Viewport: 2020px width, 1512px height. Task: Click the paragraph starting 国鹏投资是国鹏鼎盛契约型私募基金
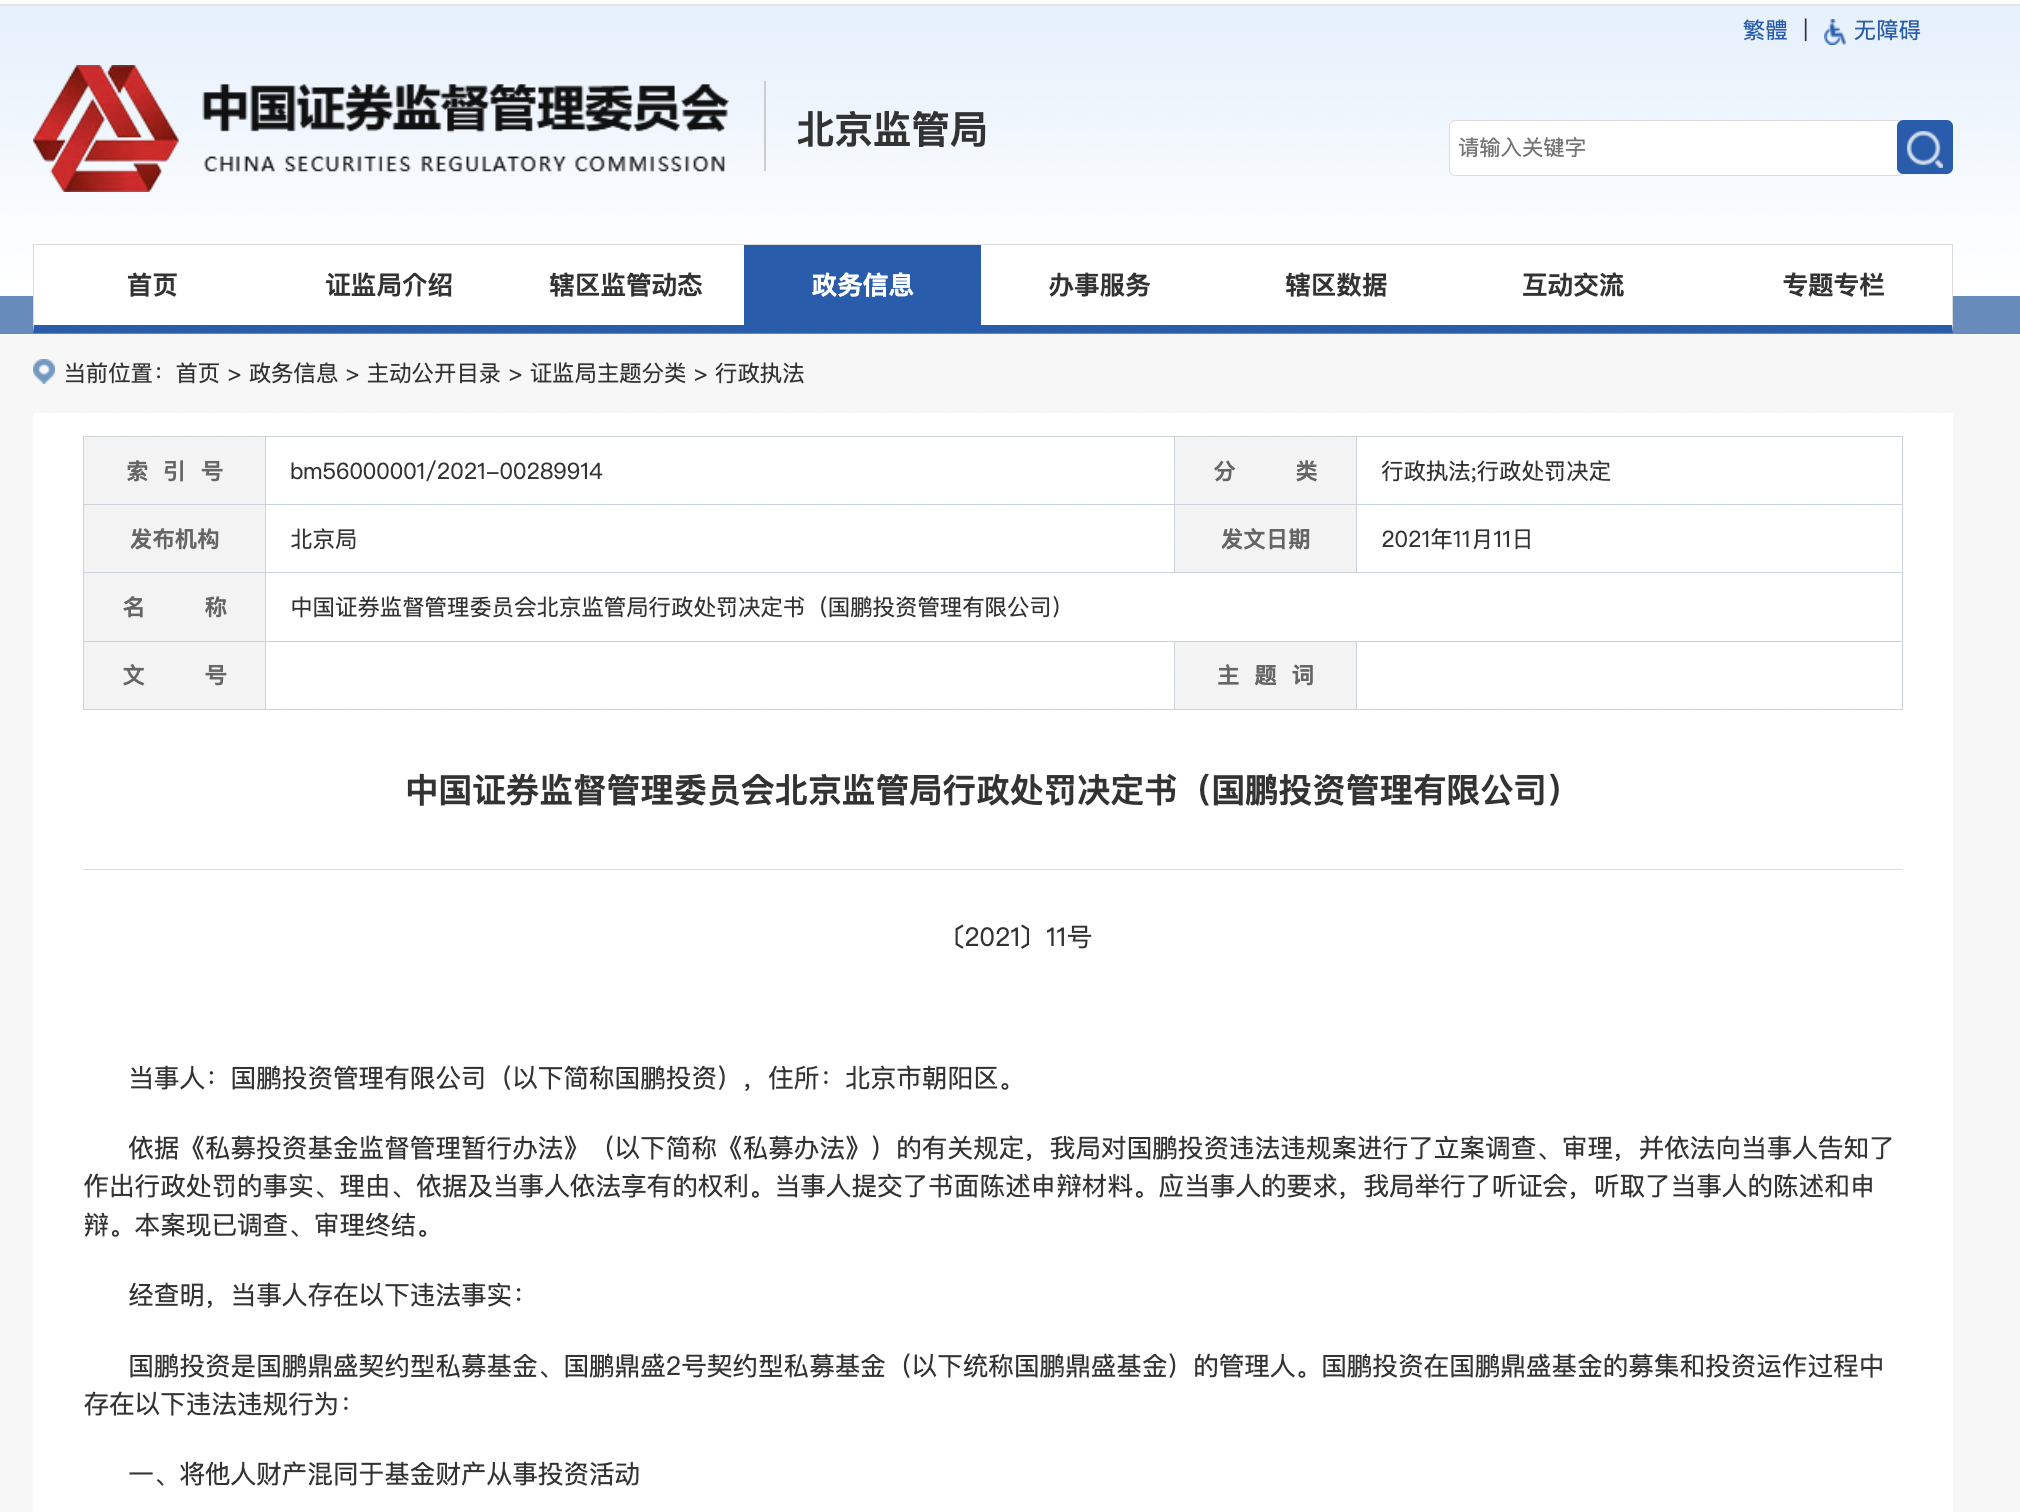tap(985, 1385)
